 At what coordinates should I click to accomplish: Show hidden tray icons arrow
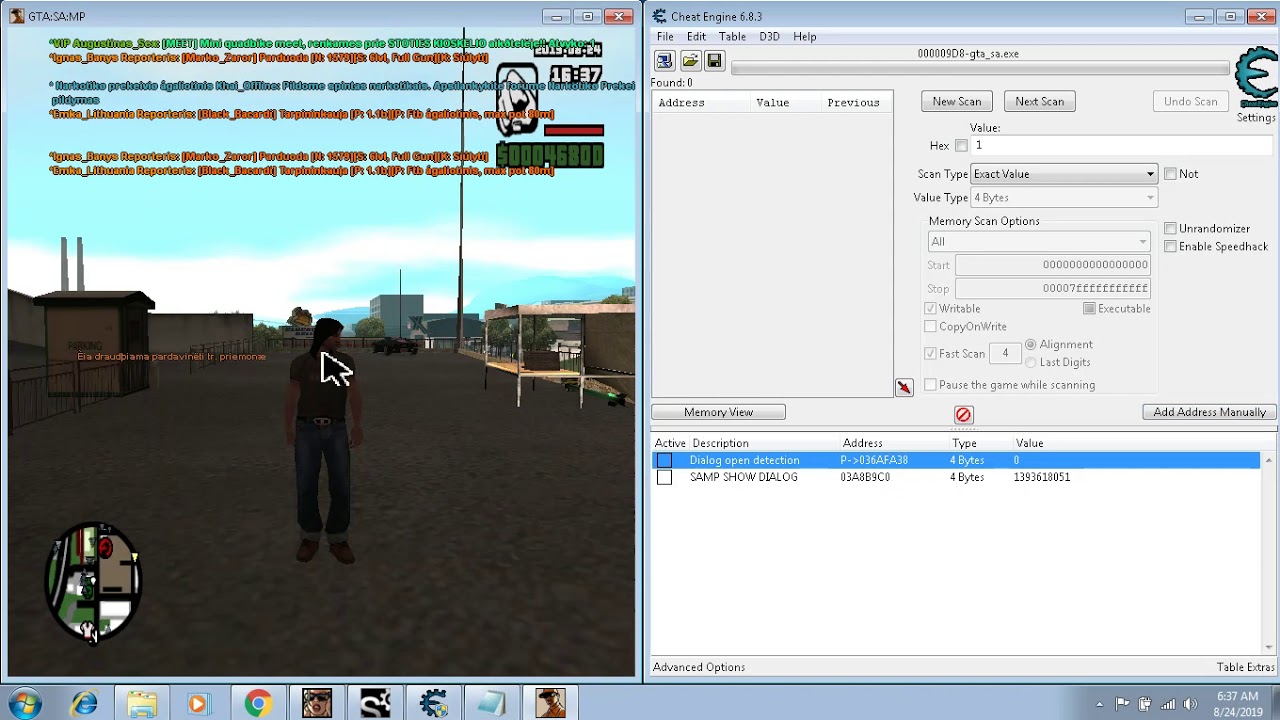click(1099, 704)
